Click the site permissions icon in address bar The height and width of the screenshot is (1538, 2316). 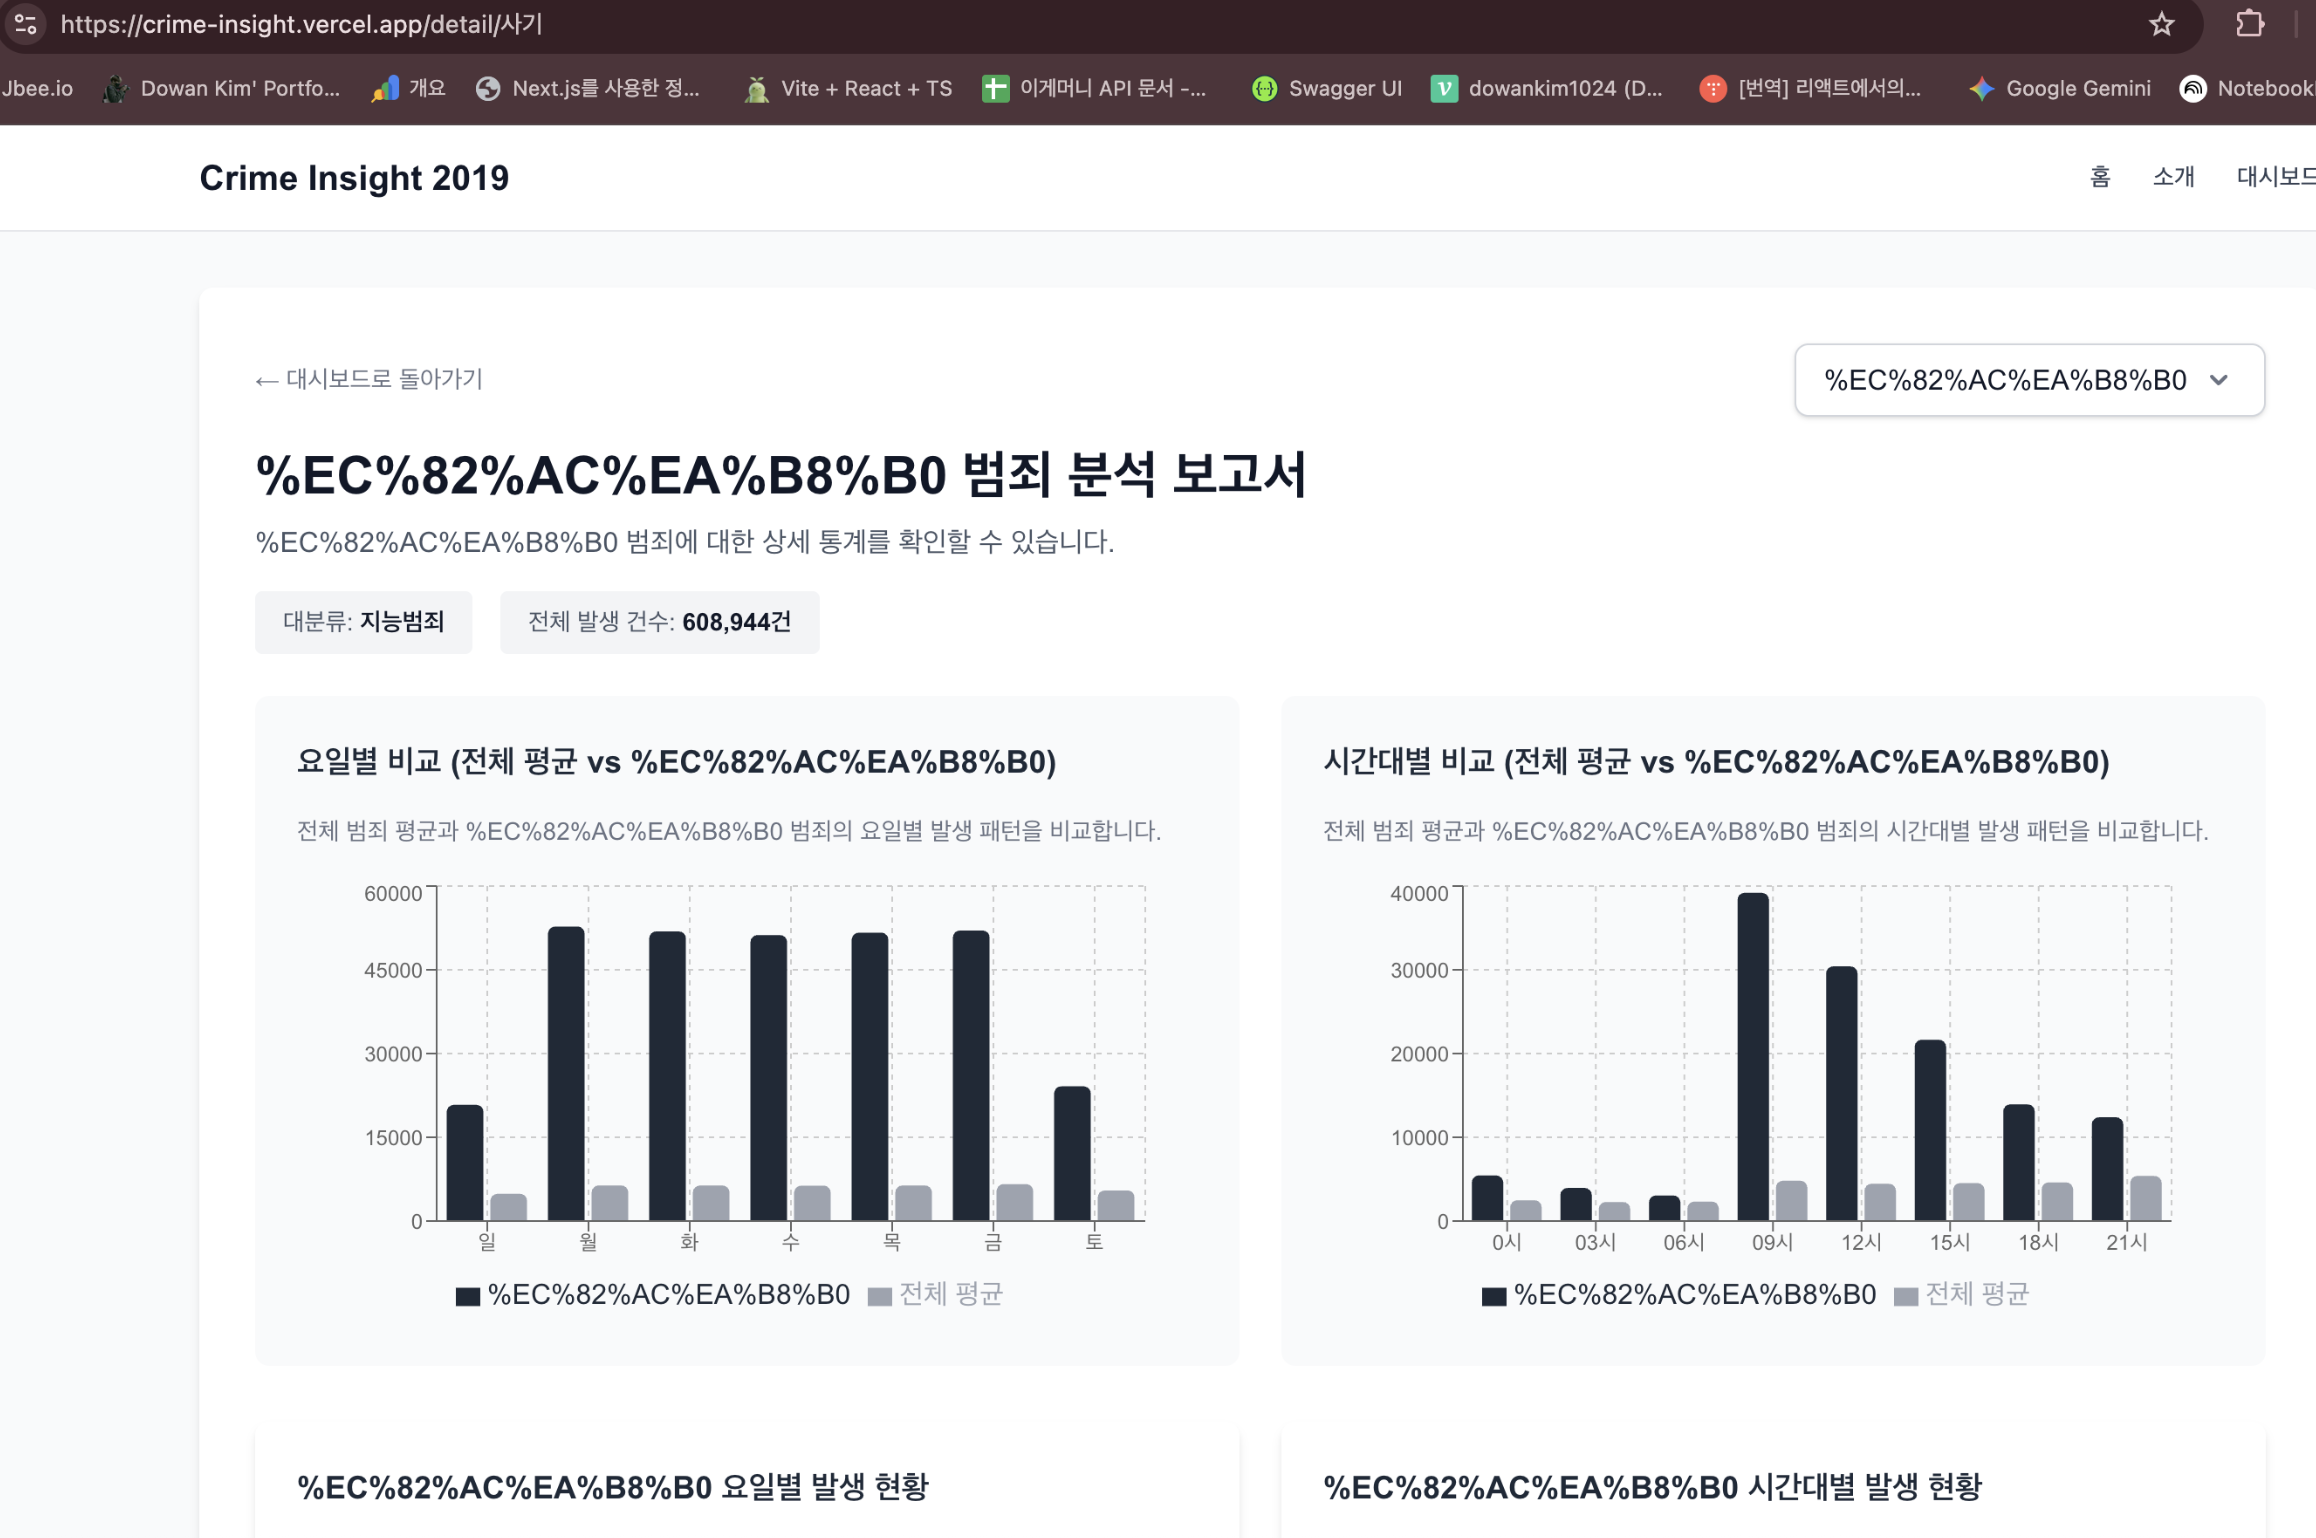coord(25,24)
